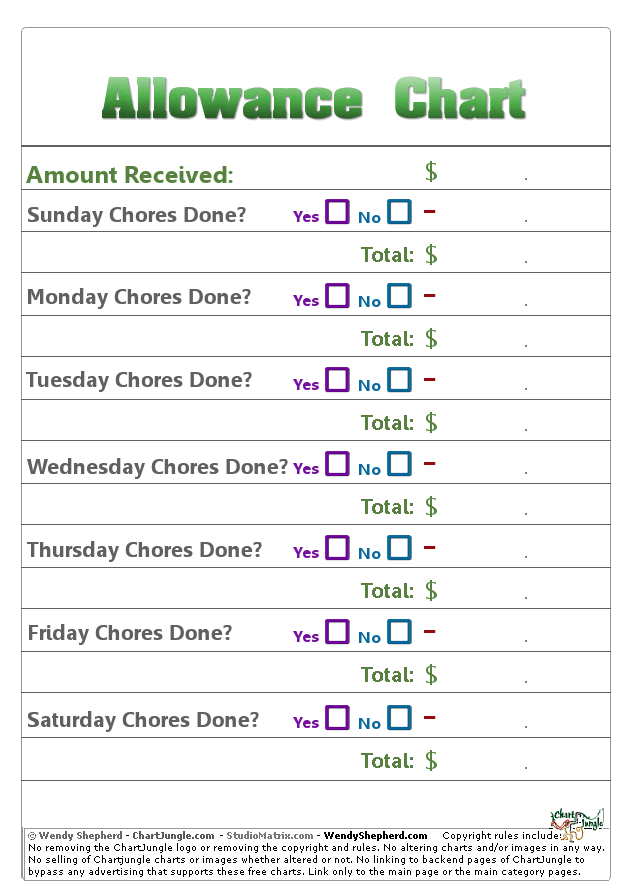The image size is (631, 885).
Task: Check Thursday's Yes checkbox
Action: pos(338,548)
